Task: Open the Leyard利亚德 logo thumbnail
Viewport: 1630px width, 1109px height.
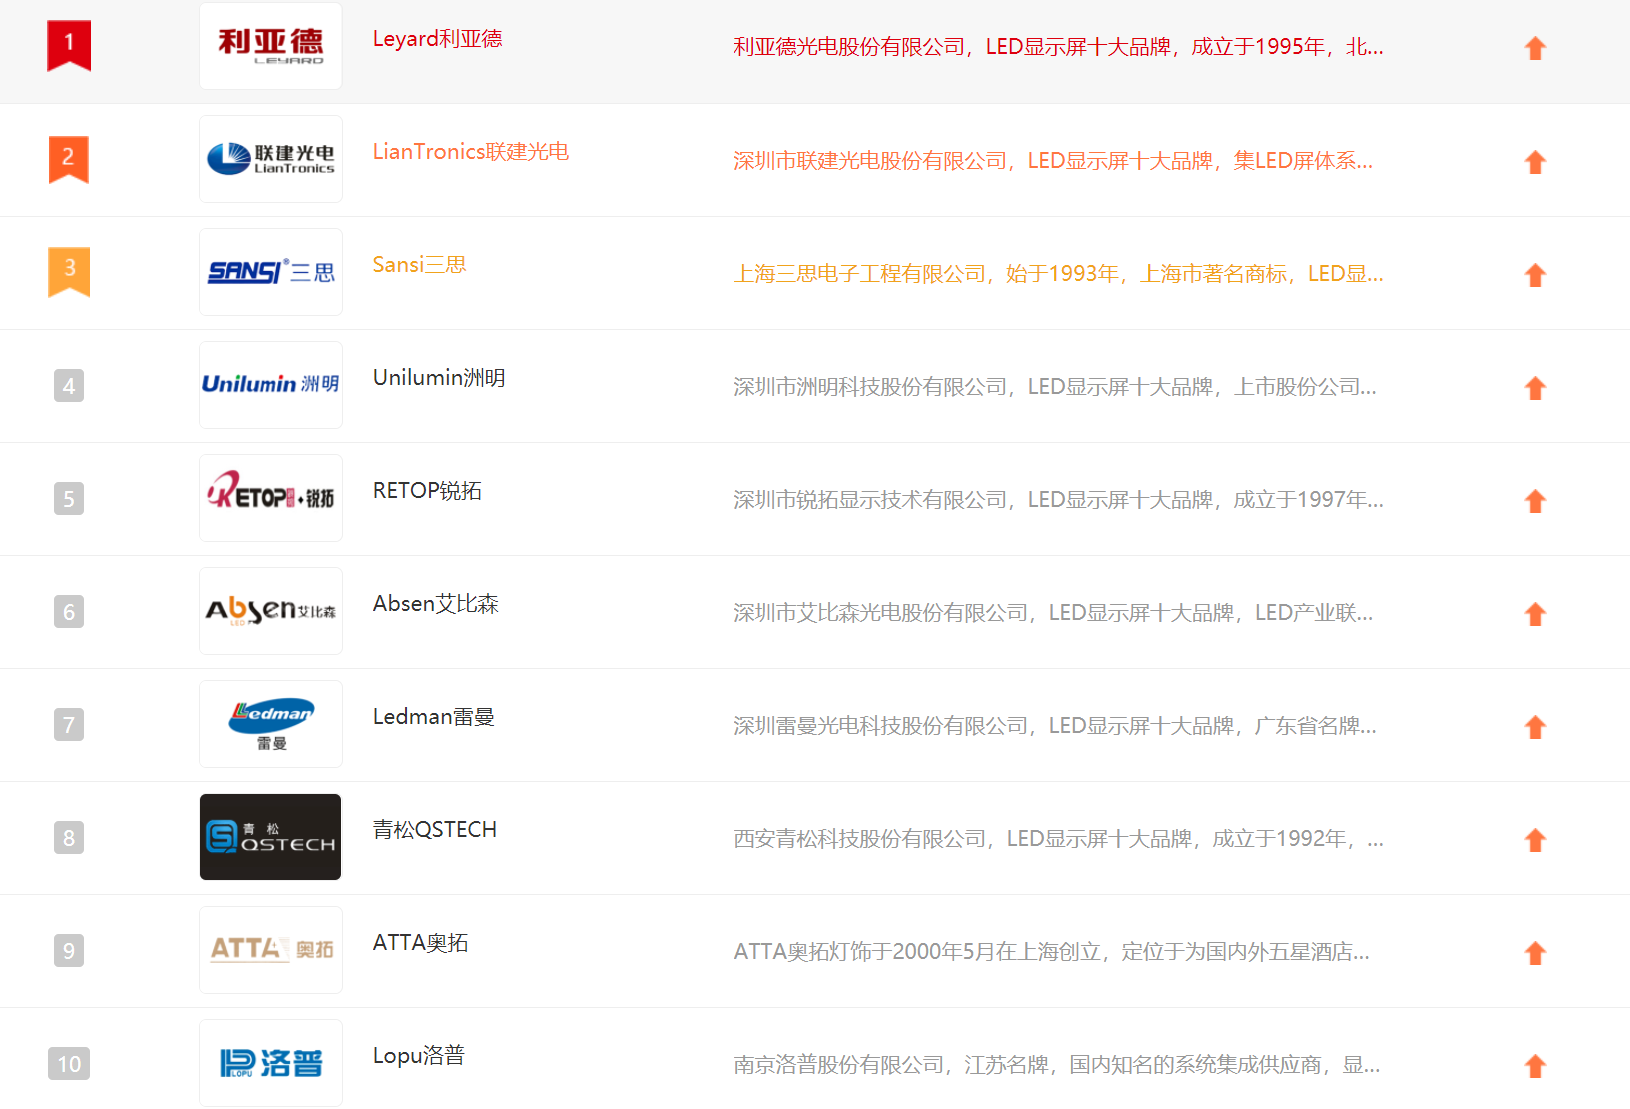Action: tap(271, 46)
